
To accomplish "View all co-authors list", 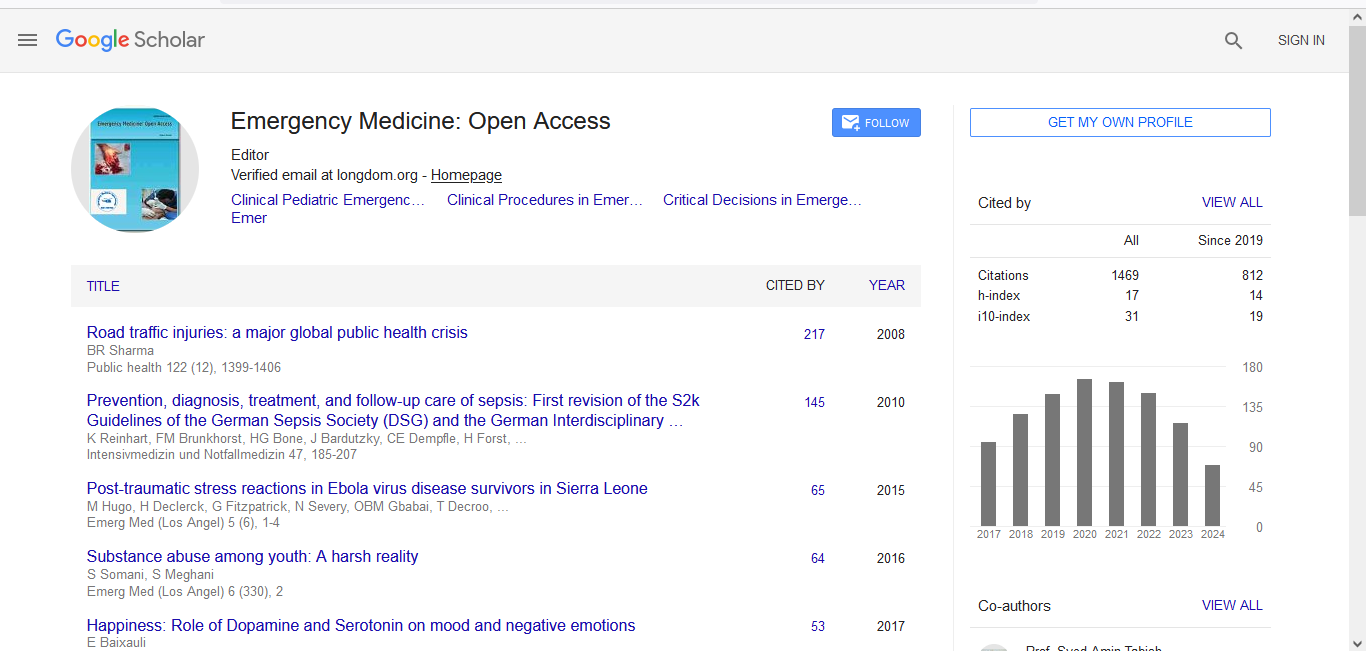I will [x=1232, y=606].
